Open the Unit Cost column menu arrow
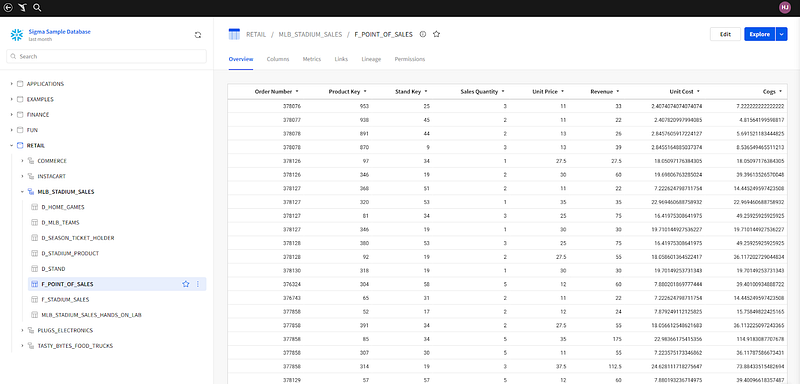The height and width of the screenshot is (384, 800). (698, 91)
